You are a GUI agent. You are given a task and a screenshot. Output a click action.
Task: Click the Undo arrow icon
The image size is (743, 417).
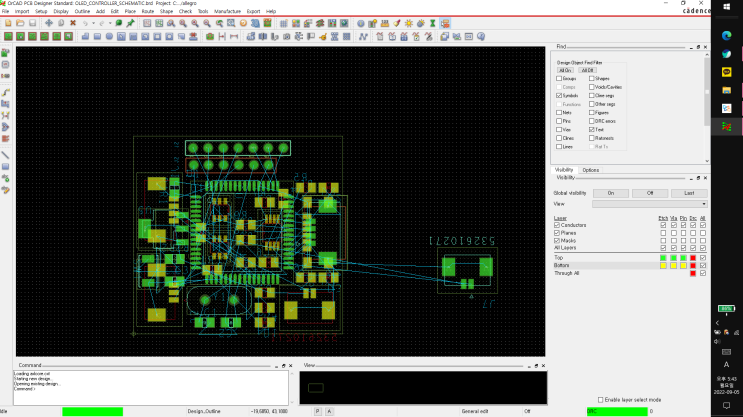click(86, 22)
